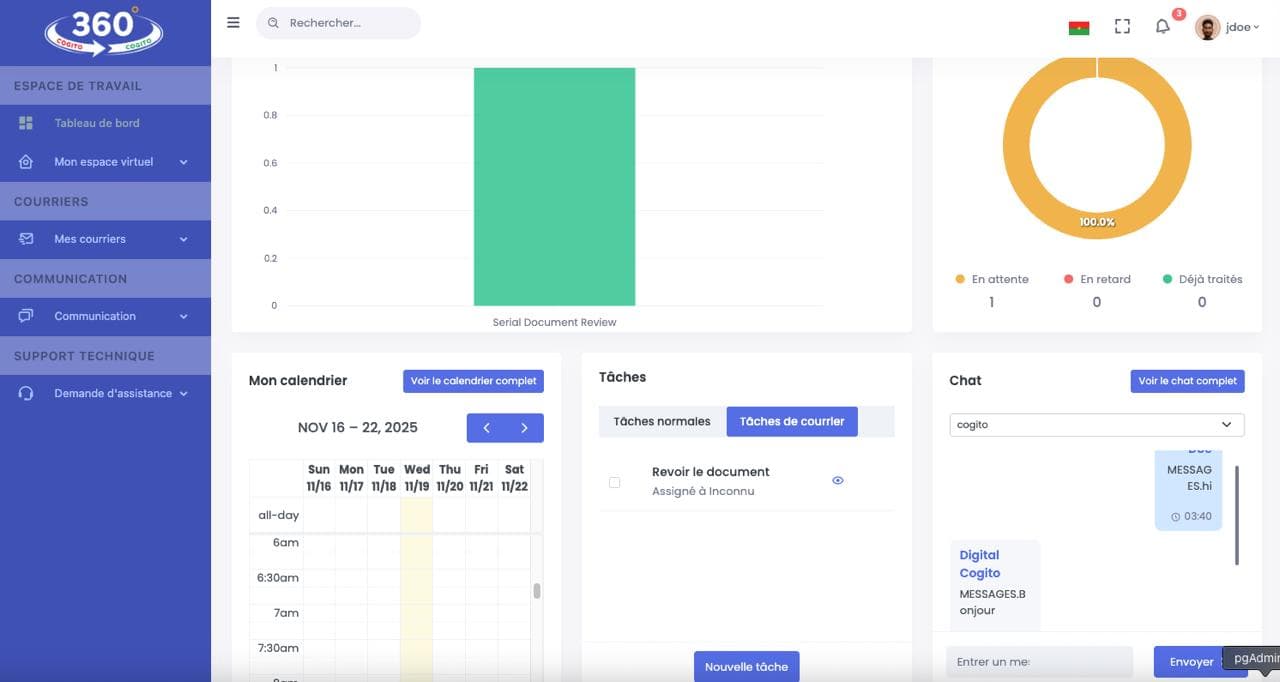
Task: Select the Tâches de courrier tab
Action: 792,422
